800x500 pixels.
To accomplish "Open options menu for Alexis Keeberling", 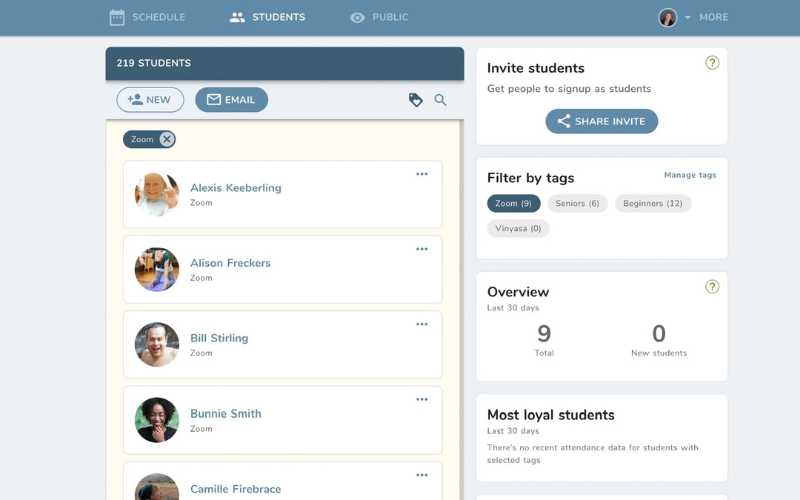I will click(x=422, y=174).
